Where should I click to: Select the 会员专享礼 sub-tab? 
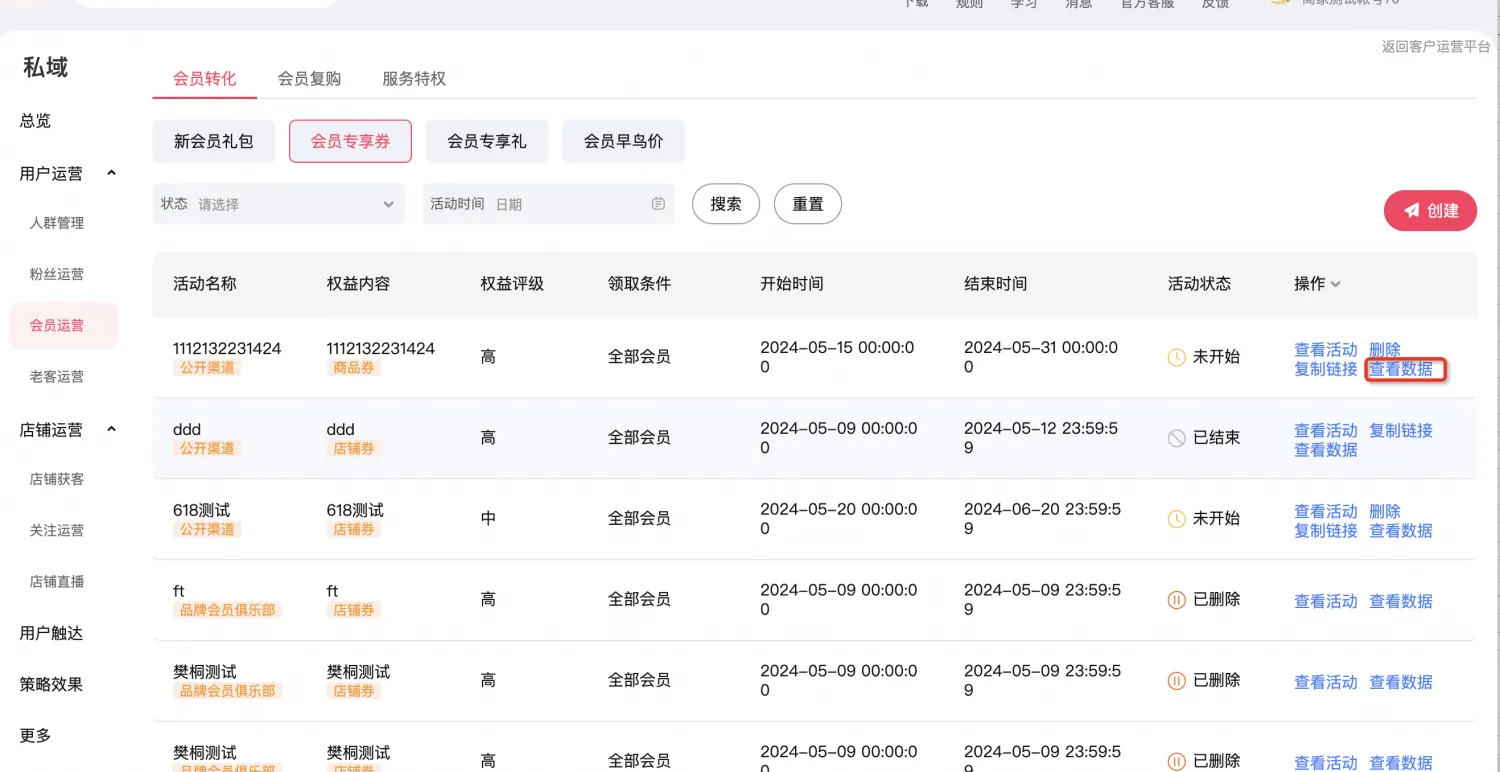tap(487, 142)
